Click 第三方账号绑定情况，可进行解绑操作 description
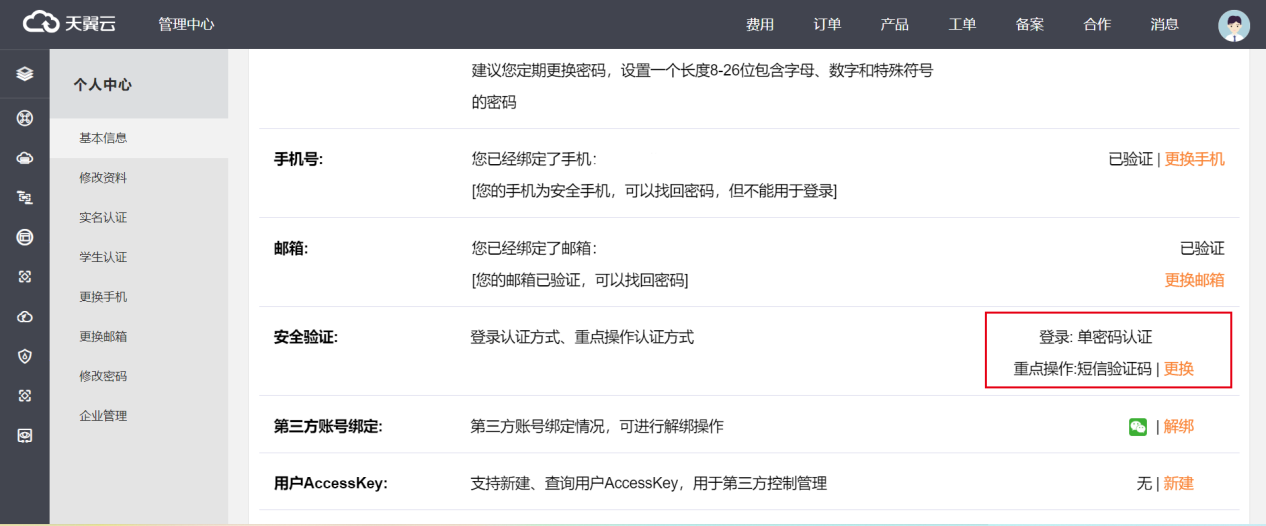This screenshot has height=526, width=1266. (597, 427)
